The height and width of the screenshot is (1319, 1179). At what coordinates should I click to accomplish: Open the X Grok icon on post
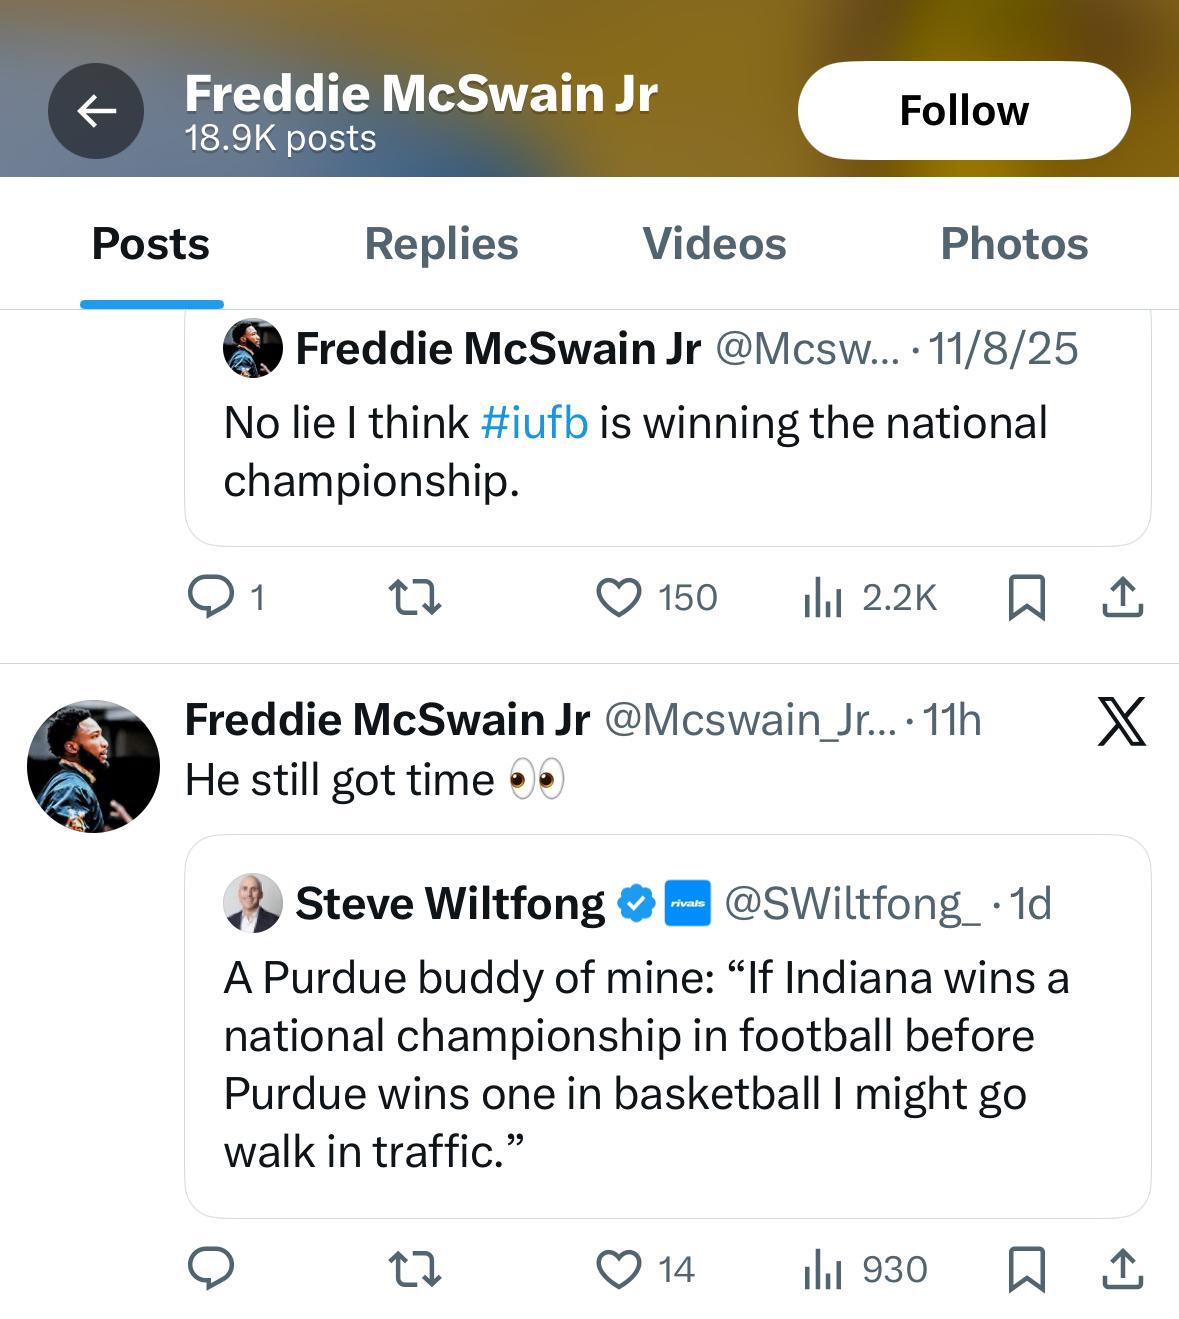1121,722
